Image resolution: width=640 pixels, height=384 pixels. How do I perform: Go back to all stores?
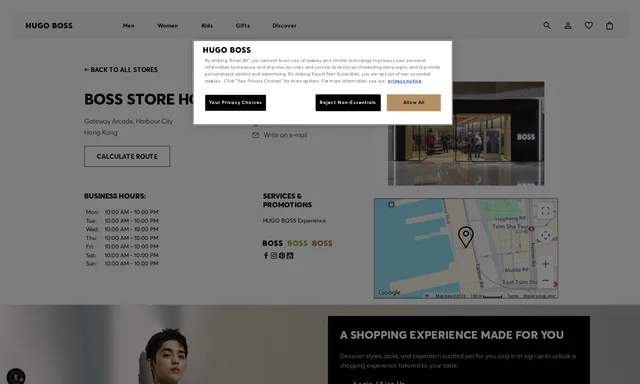121,70
